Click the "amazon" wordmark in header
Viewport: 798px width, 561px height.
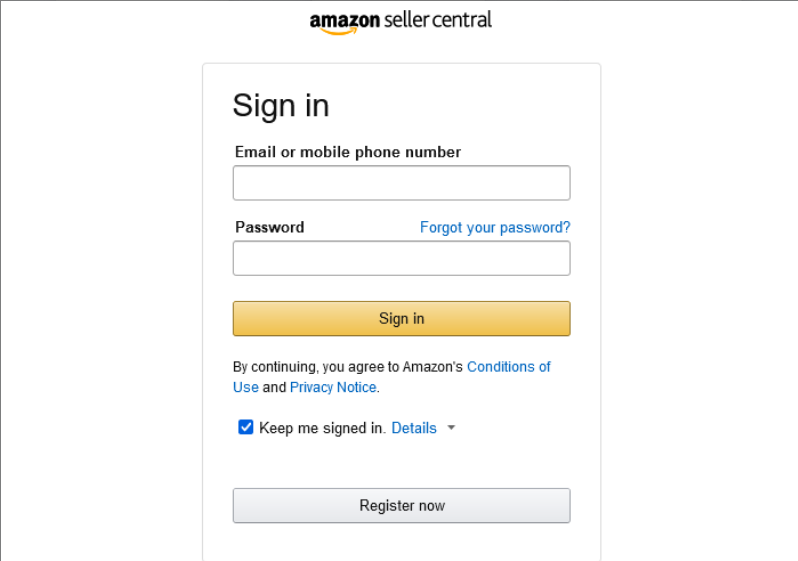tap(345, 20)
